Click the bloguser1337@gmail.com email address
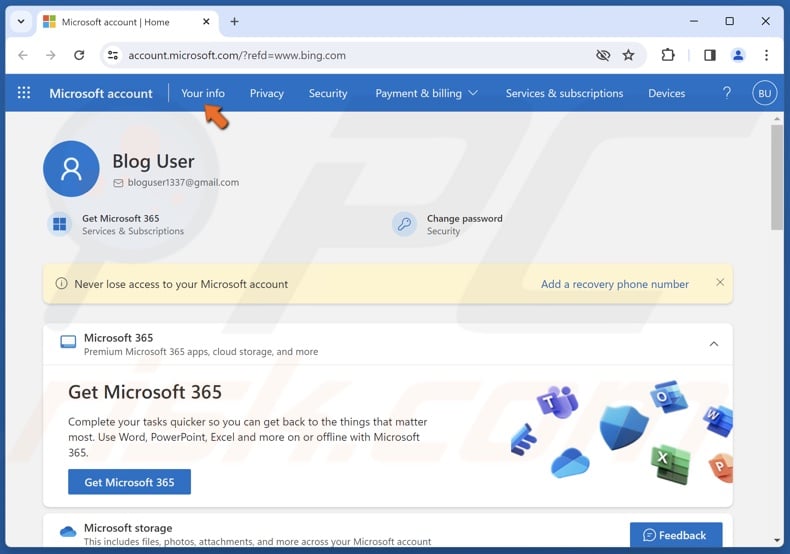 click(183, 182)
